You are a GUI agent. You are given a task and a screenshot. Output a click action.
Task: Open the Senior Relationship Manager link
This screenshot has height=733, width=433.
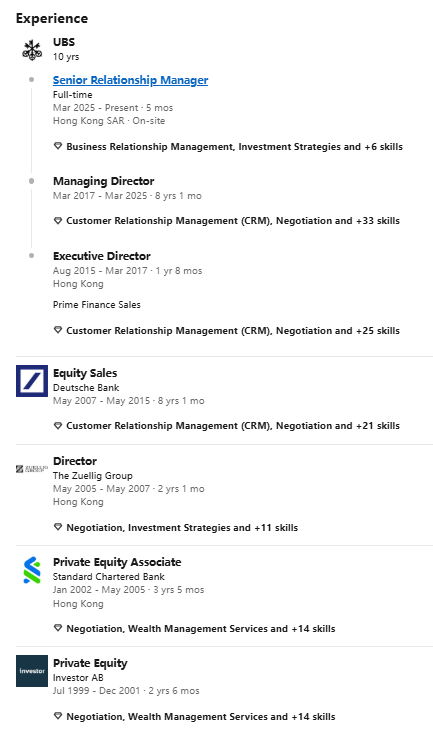pyautogui.click(x=130, y=80)
